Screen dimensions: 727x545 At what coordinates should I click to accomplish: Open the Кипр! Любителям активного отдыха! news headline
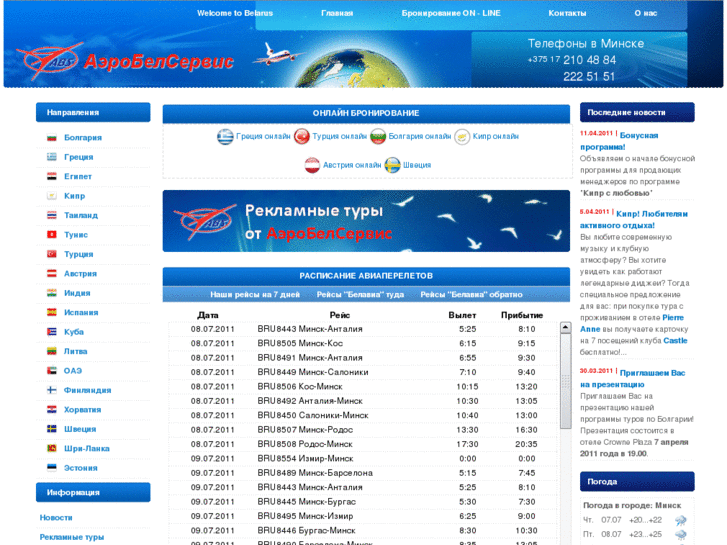tap(634, 220)
